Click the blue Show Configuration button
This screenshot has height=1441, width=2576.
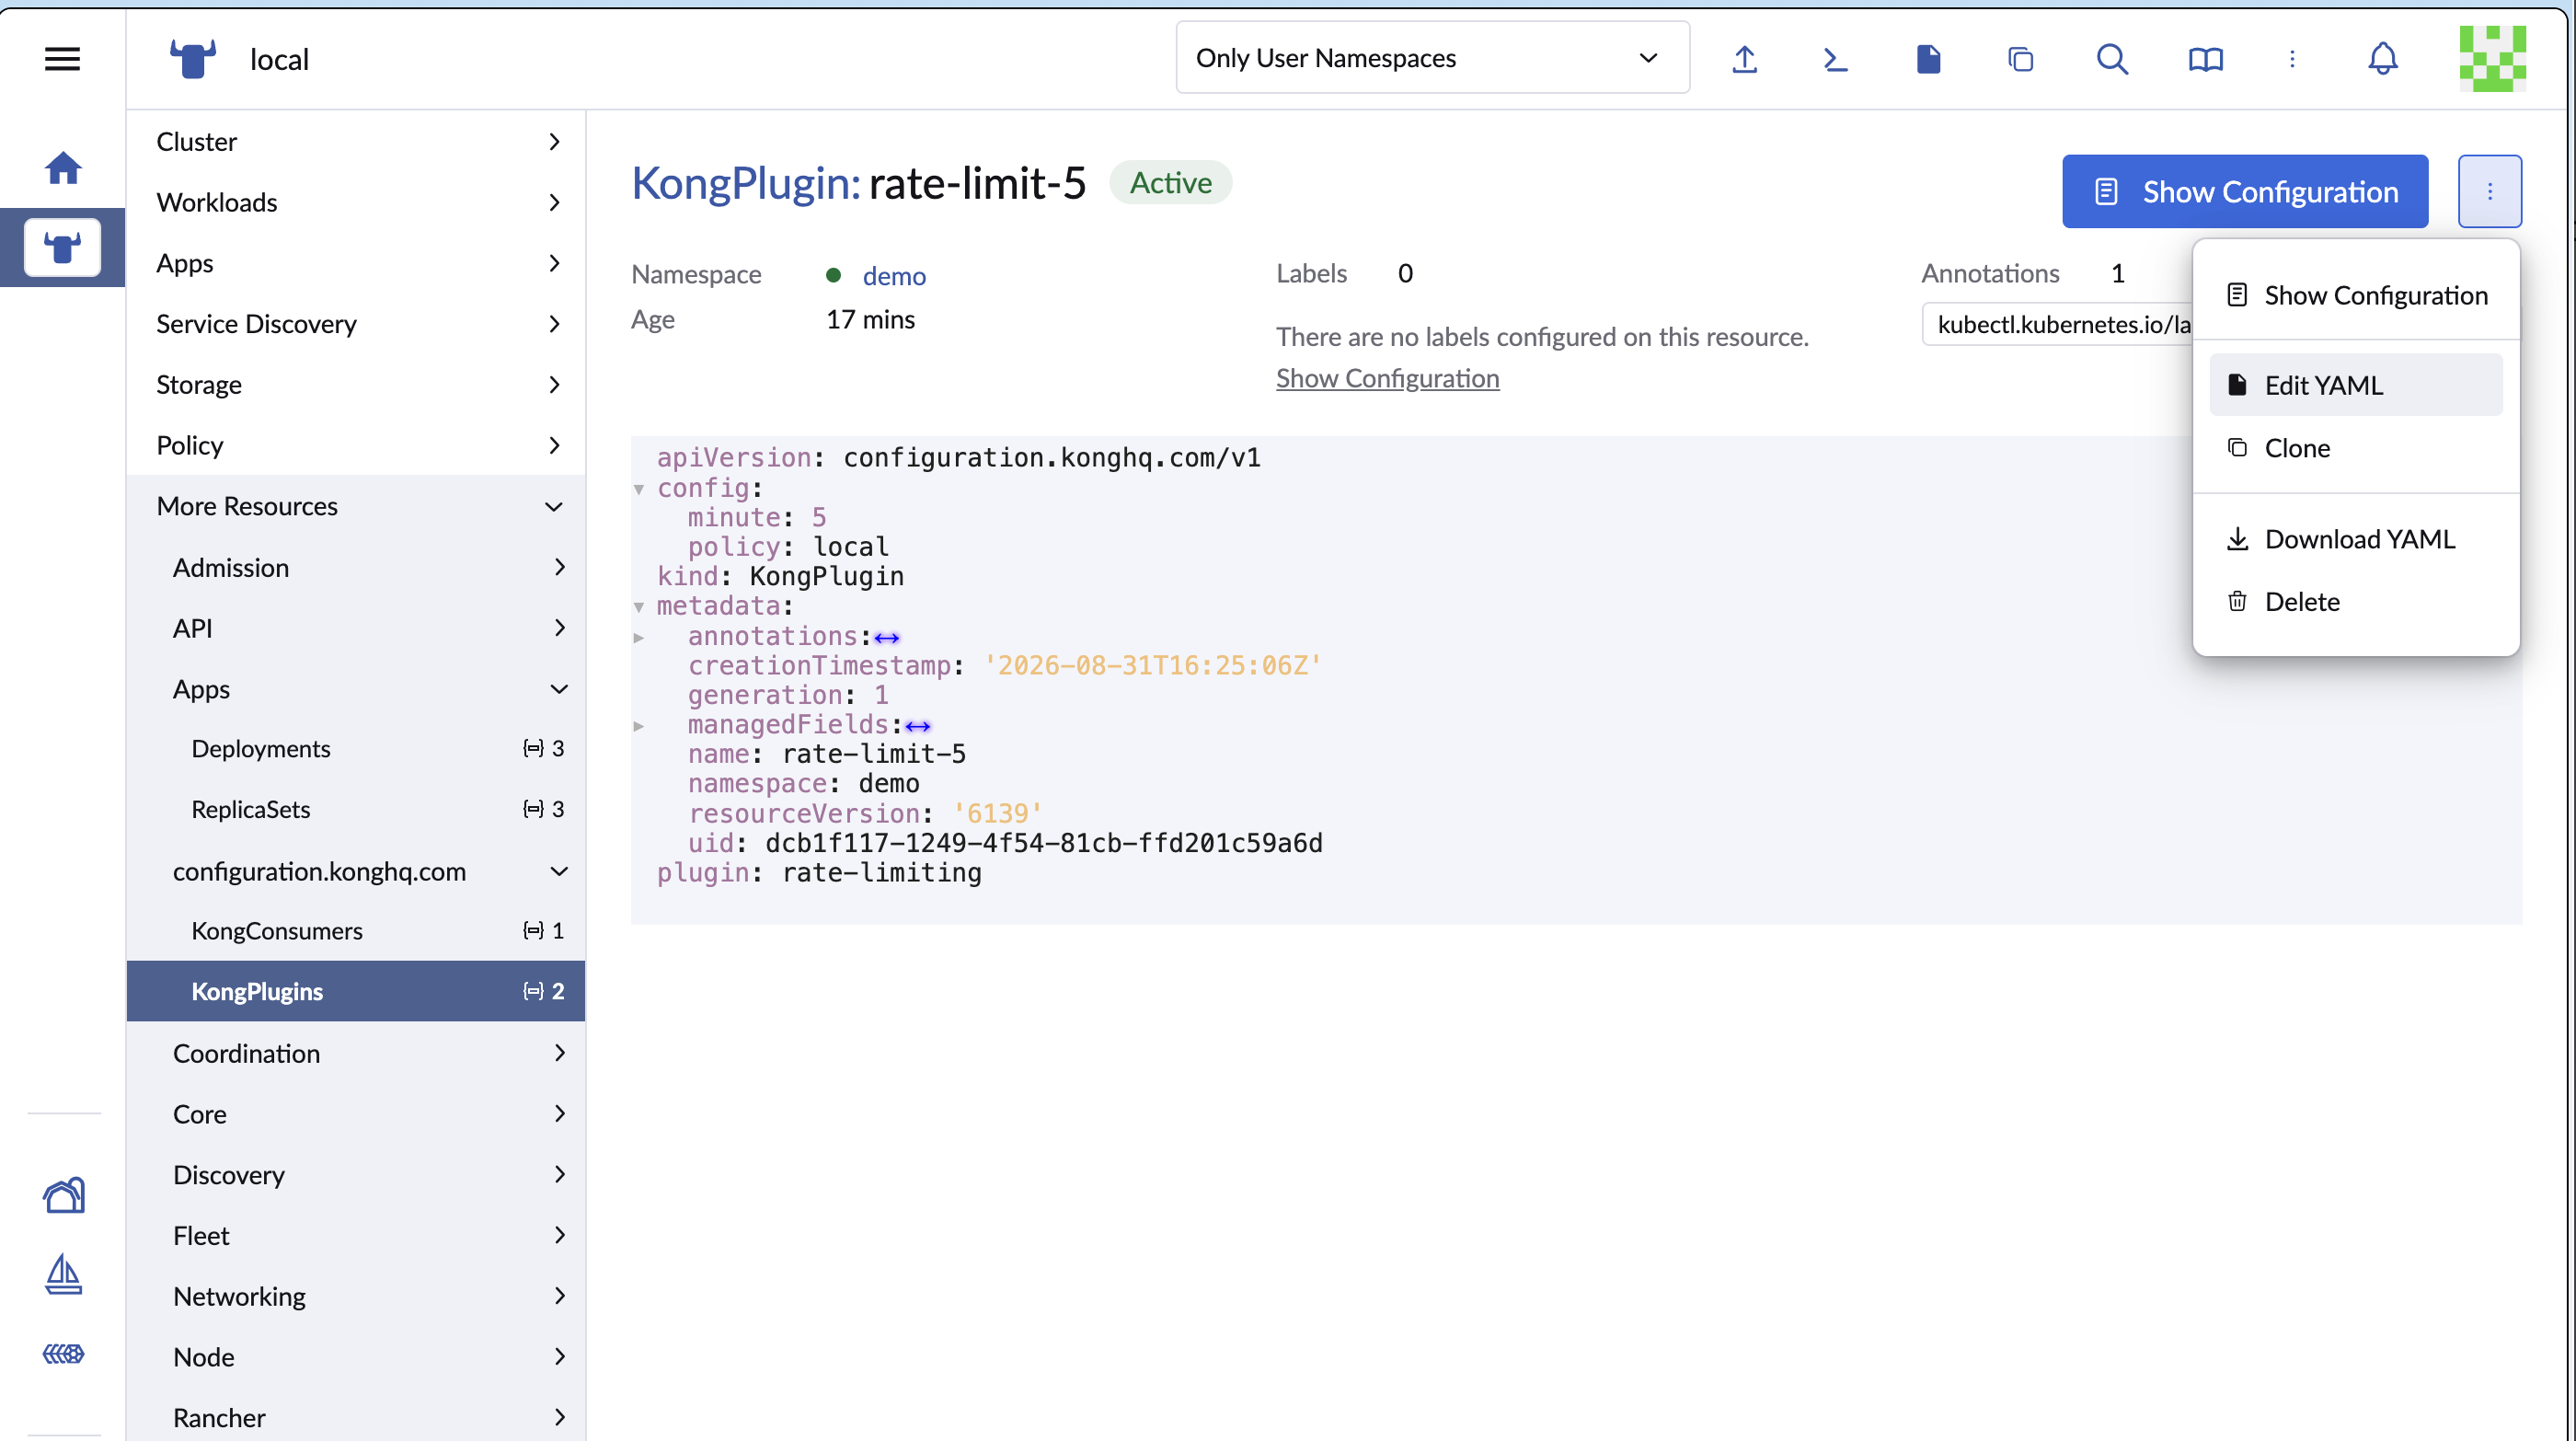2245,191
